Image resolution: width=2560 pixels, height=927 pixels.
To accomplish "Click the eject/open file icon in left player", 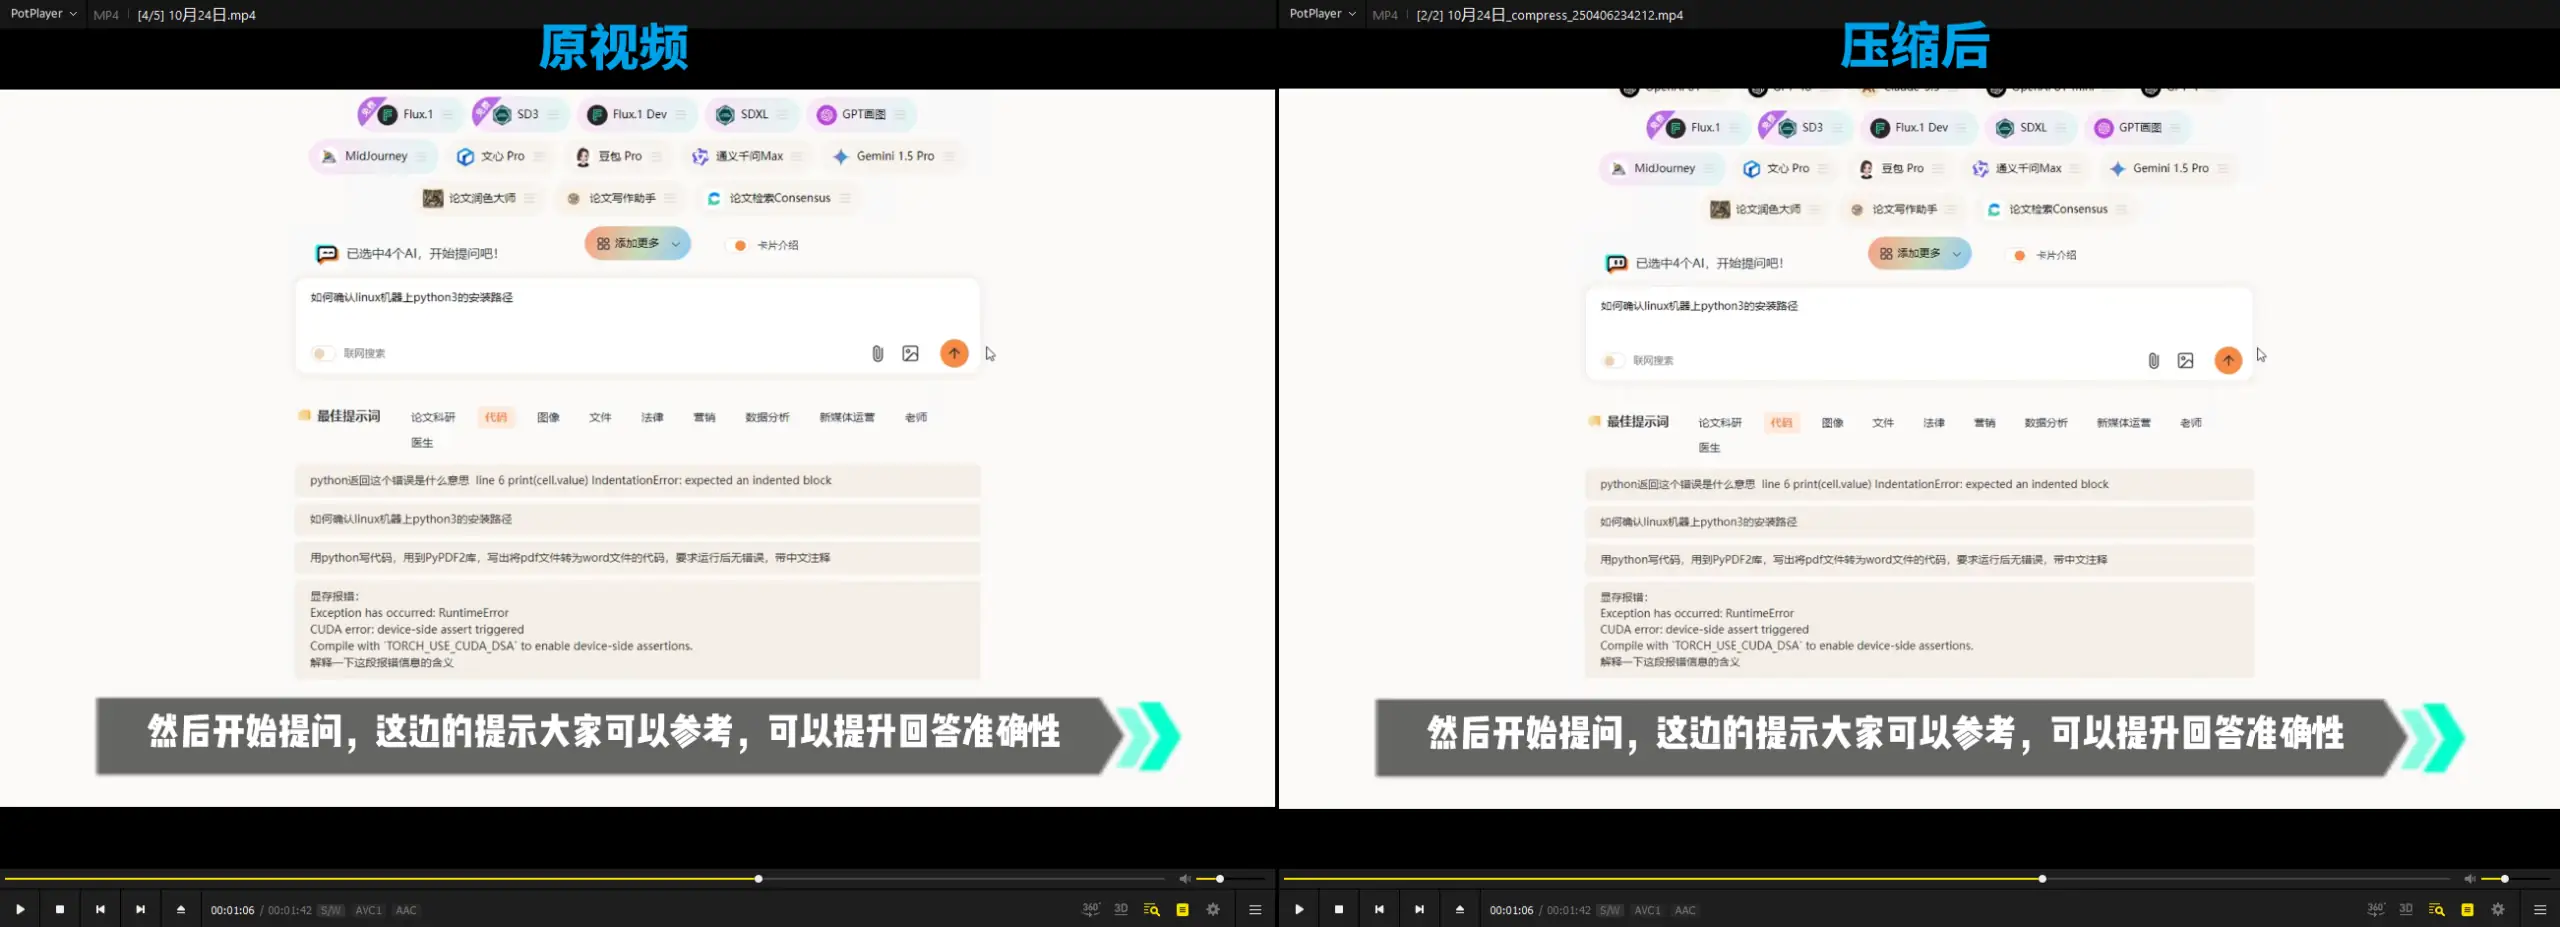I will click(181, 909).
